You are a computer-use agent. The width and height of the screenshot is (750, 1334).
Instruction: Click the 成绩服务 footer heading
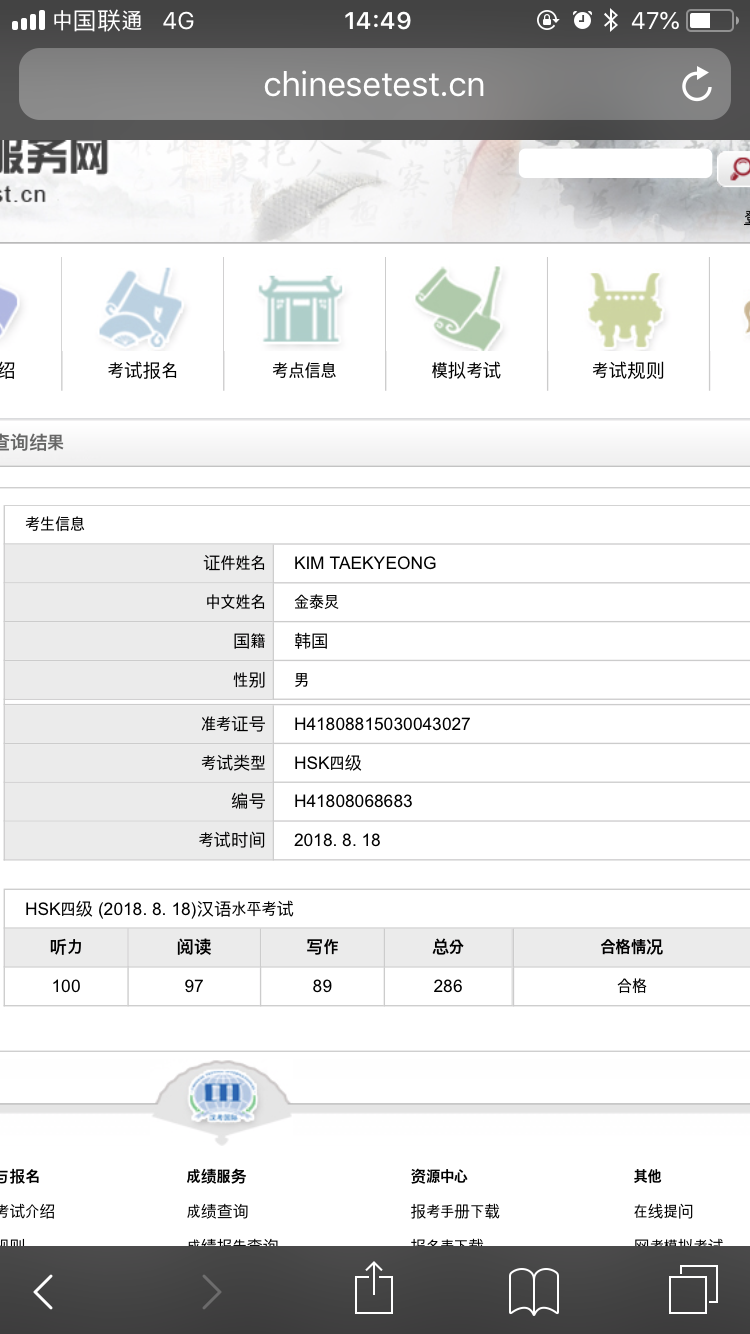(216, 1176)
